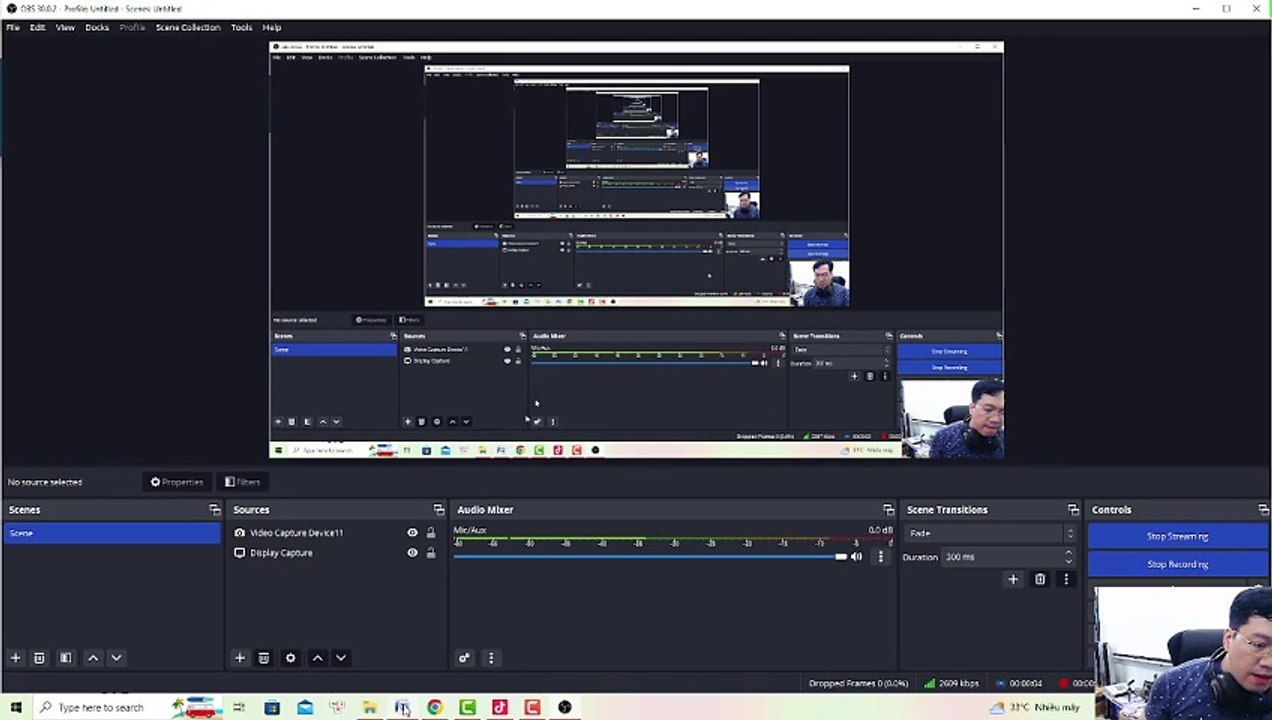The image size is (1272, 720).
Task: Click the Stop Streaming button
Action: click(1177, 536)
